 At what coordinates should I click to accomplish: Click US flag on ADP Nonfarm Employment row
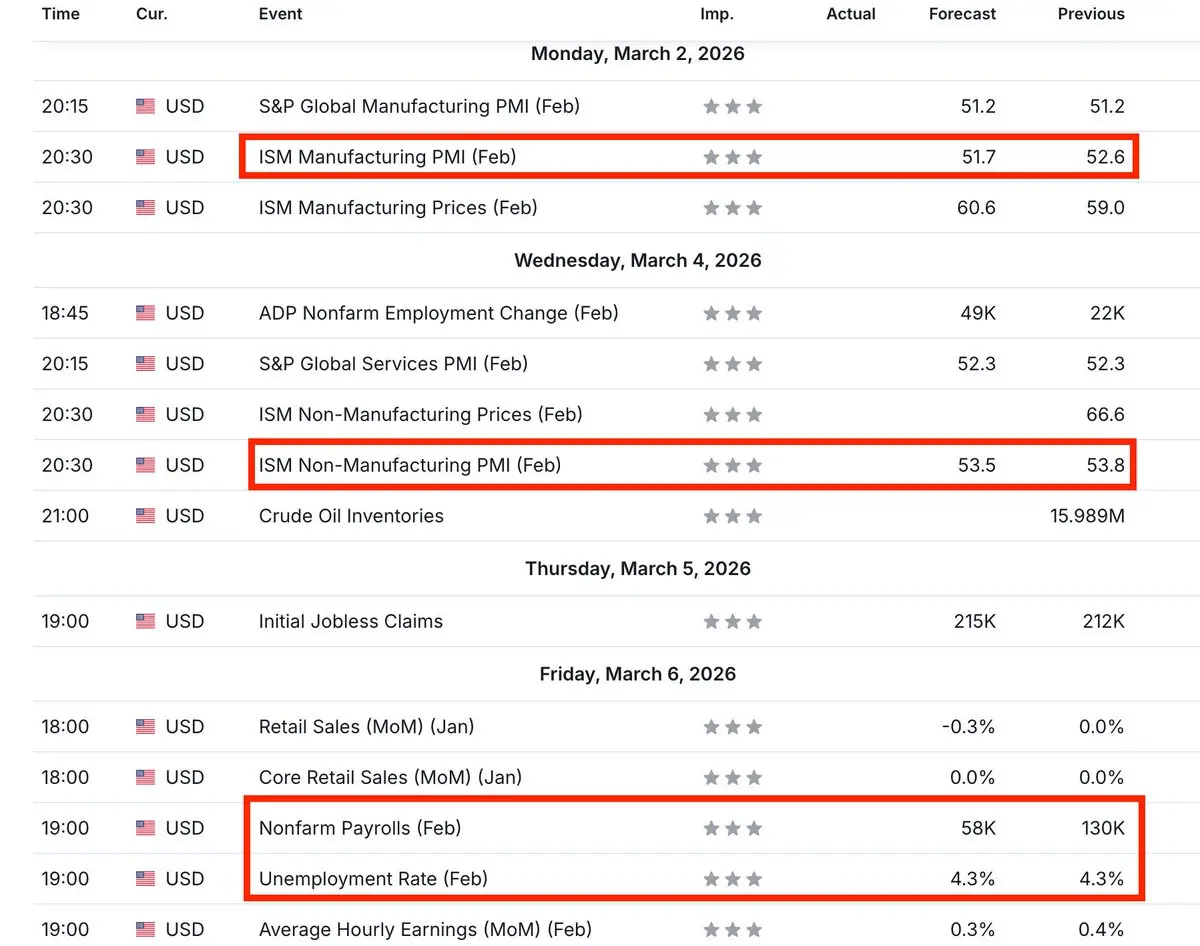146,313
